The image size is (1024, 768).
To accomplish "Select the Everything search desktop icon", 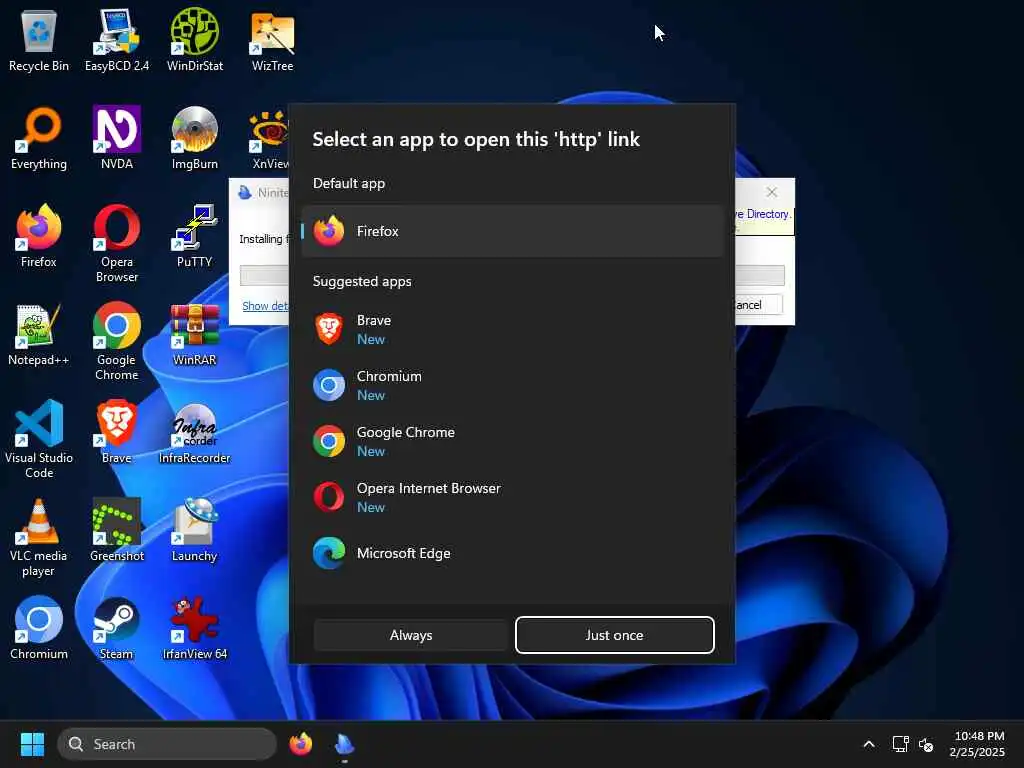I will click(x=39, y=138).
